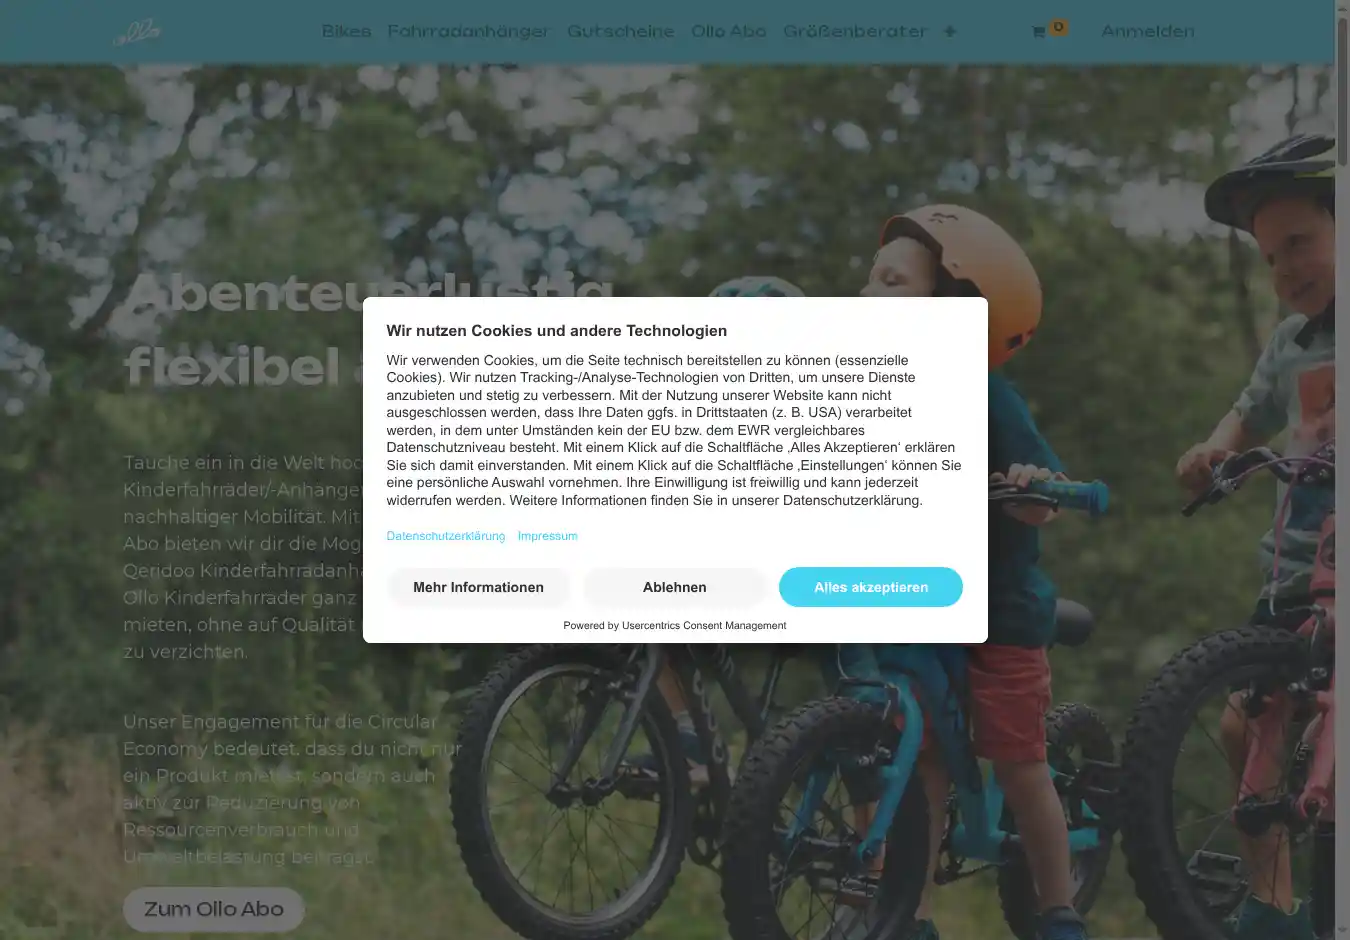Expand more menu items with plus icon
This screenshot has height=940, width=1350.
tap(950, 32)
